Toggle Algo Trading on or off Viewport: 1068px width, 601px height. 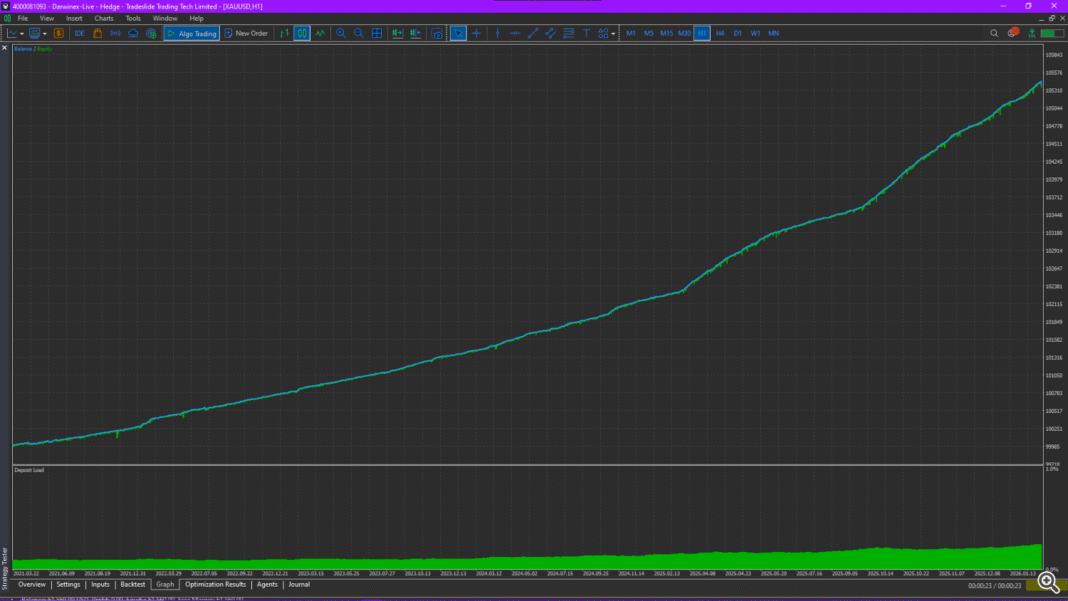pyautogui.click(x=191, y=33)
